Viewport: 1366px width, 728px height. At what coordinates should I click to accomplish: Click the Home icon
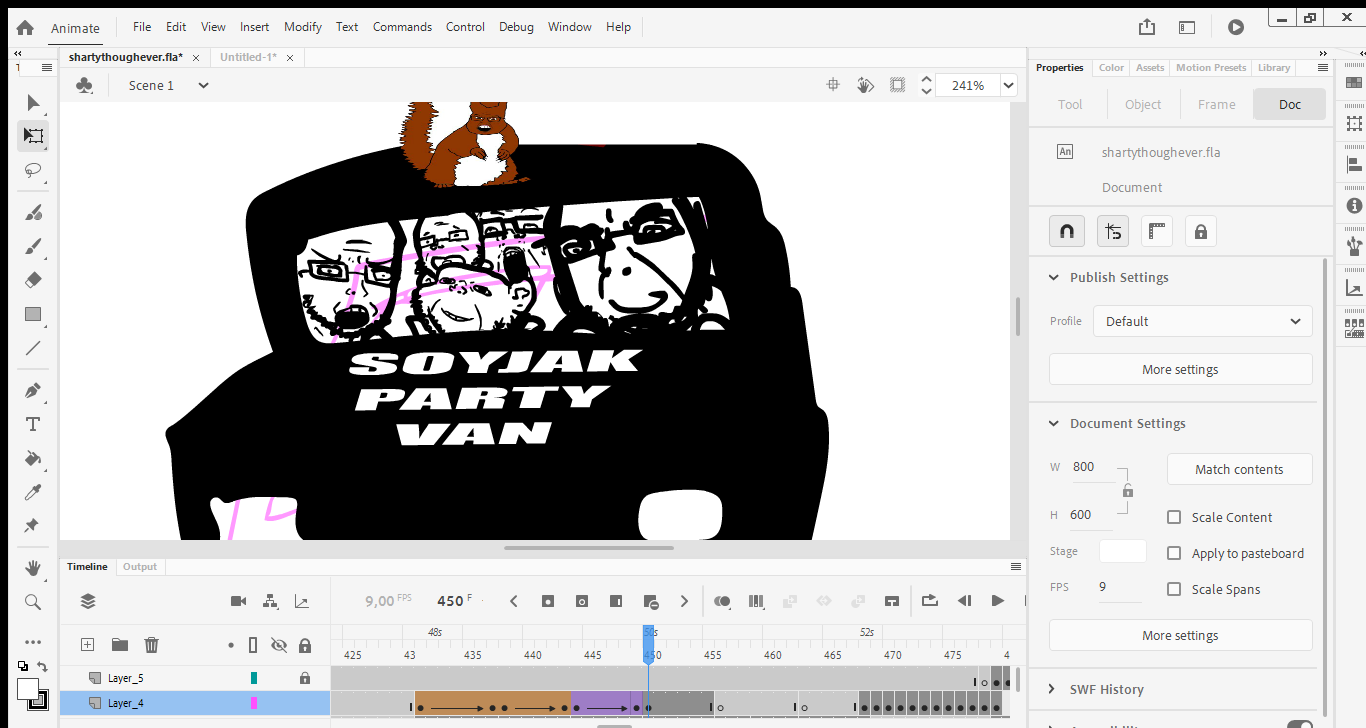click(25, 28)
